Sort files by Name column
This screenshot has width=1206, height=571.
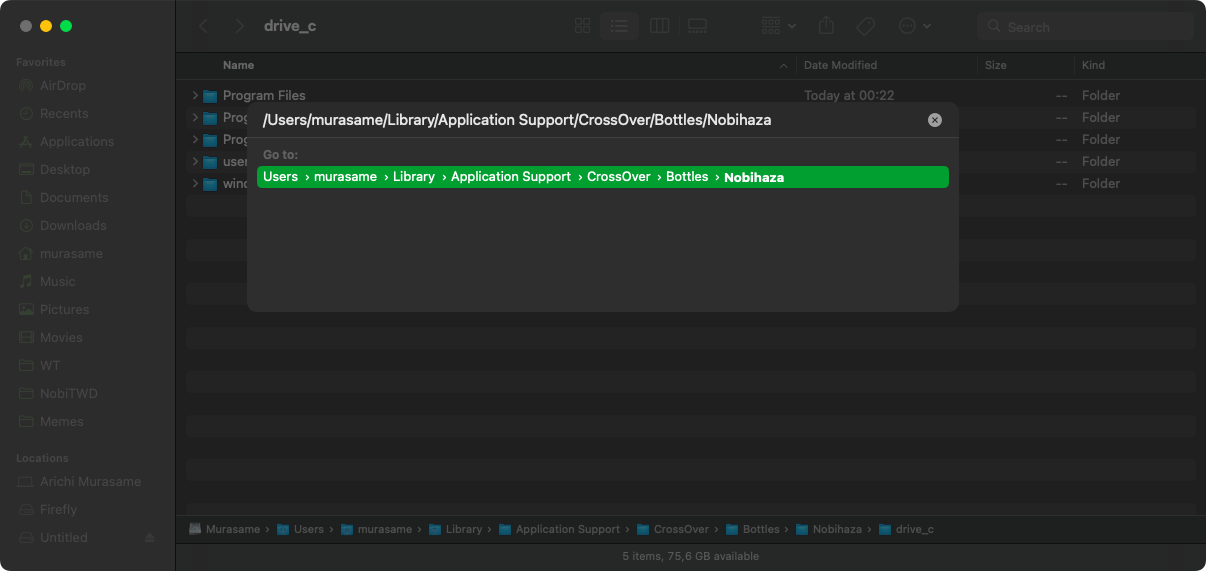pyautogui.click(x=239, y=65)
